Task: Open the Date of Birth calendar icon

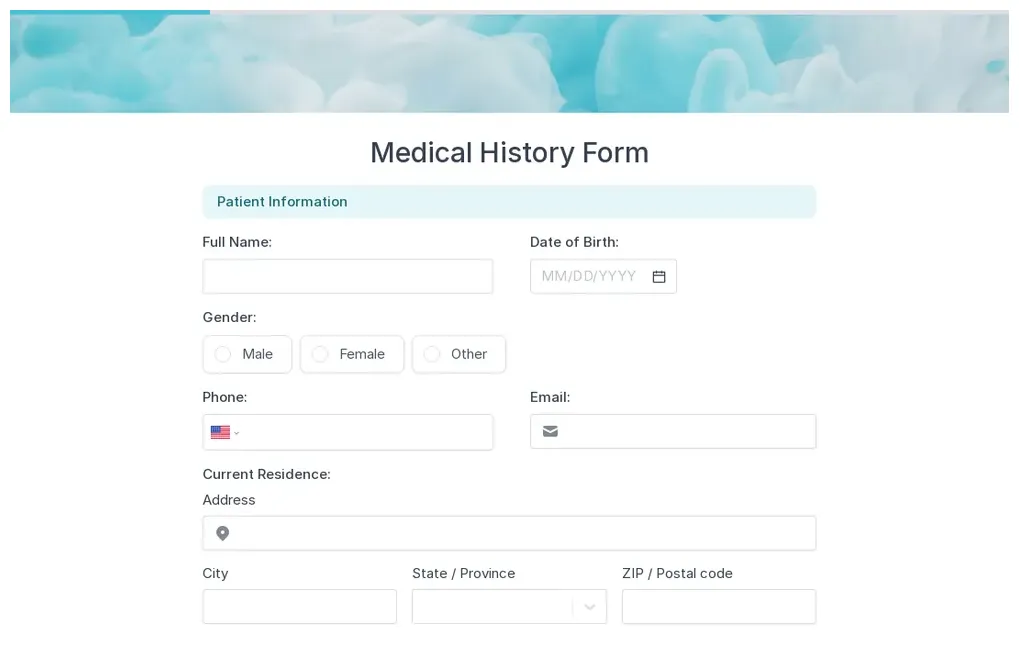Action: (x=659, y=277)
